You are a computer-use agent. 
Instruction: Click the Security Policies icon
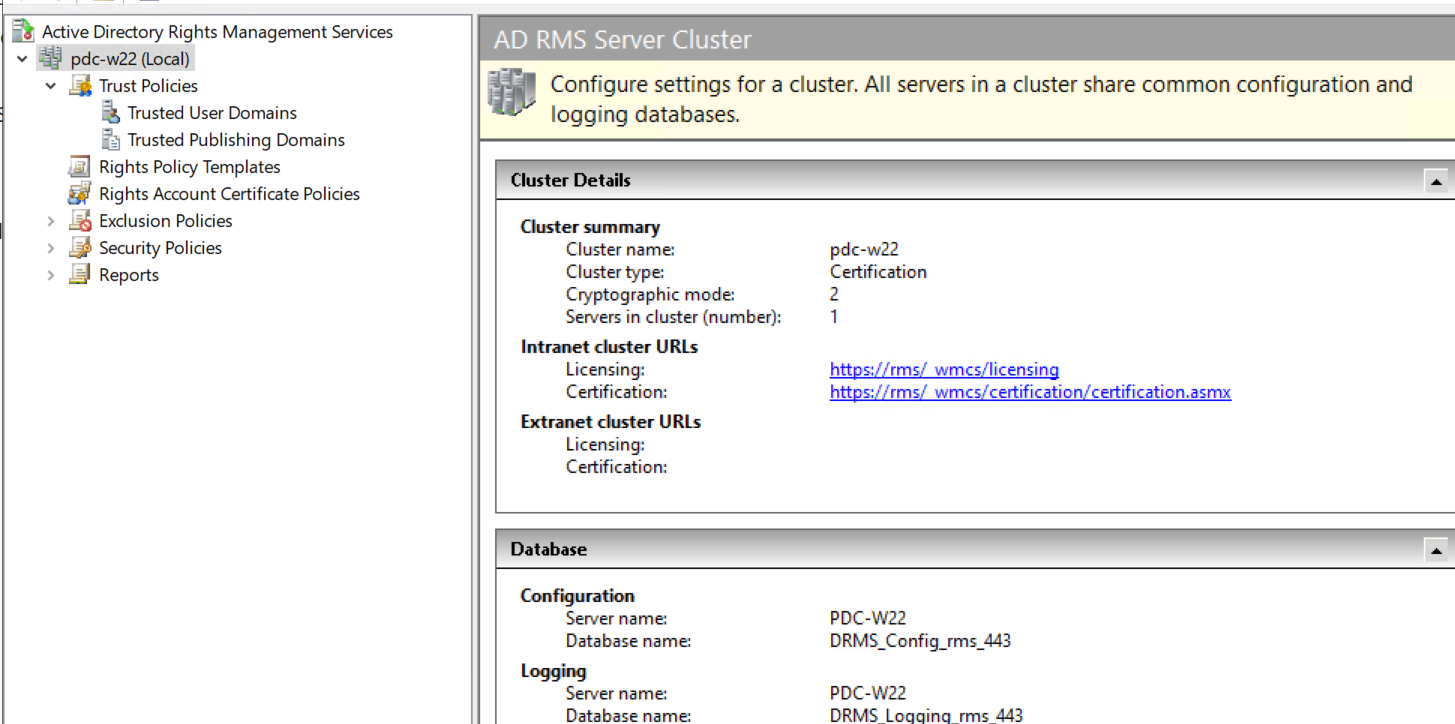[x=80, y=248]
